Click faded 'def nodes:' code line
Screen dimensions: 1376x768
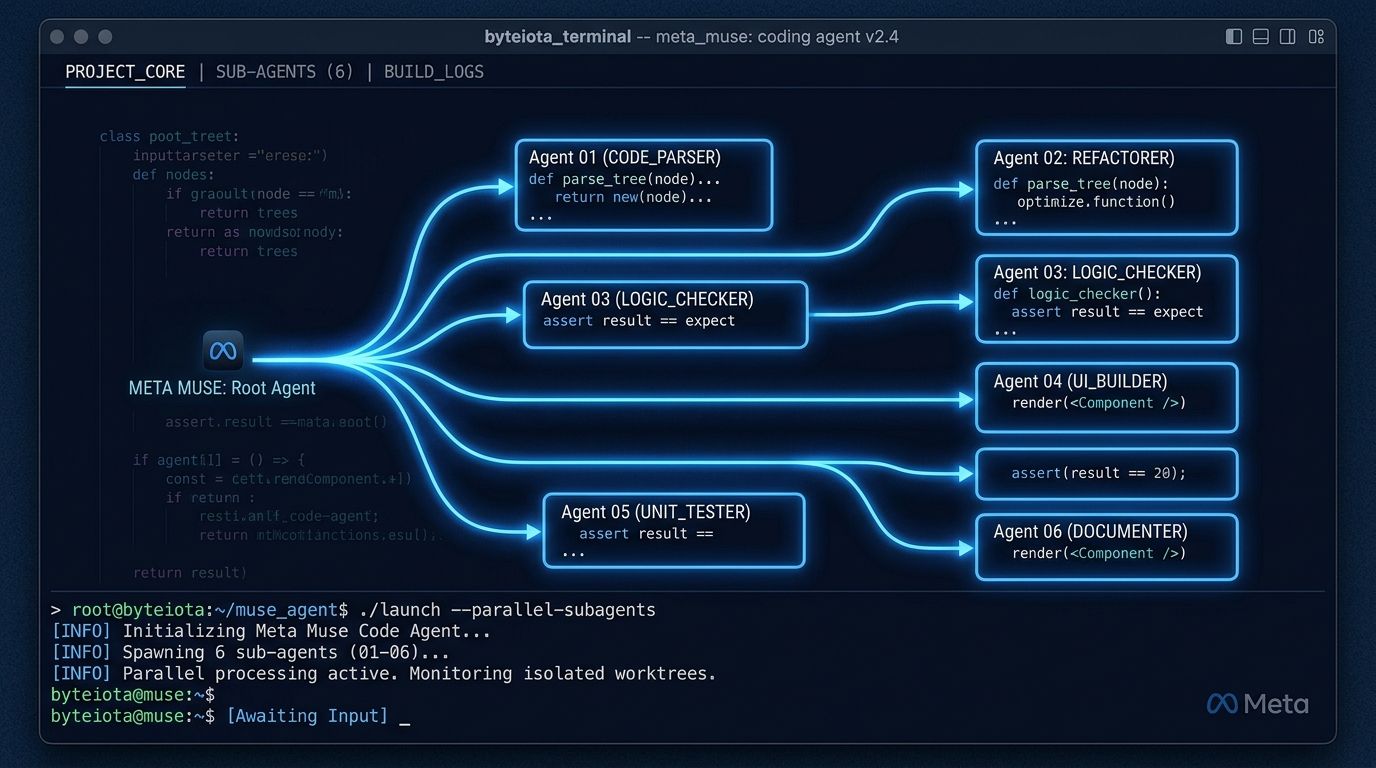pyautogui.click(x=173, y=175)
